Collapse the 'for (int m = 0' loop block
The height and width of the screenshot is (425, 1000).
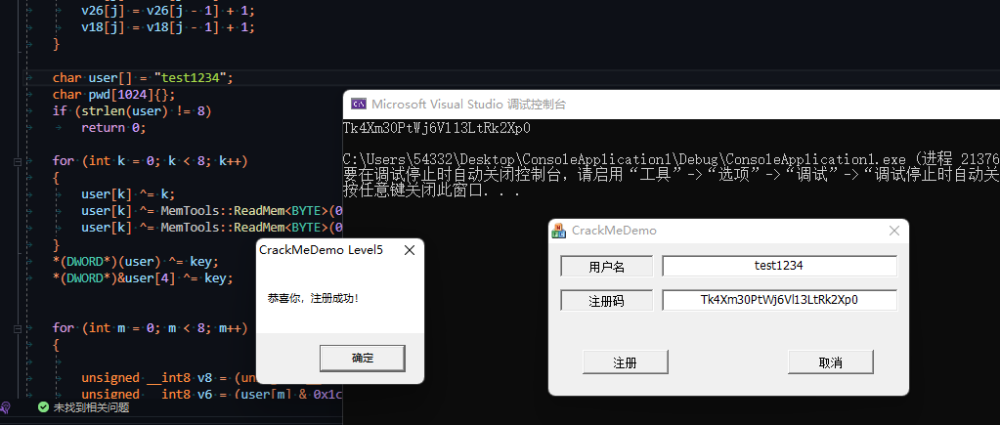(17, 328)
